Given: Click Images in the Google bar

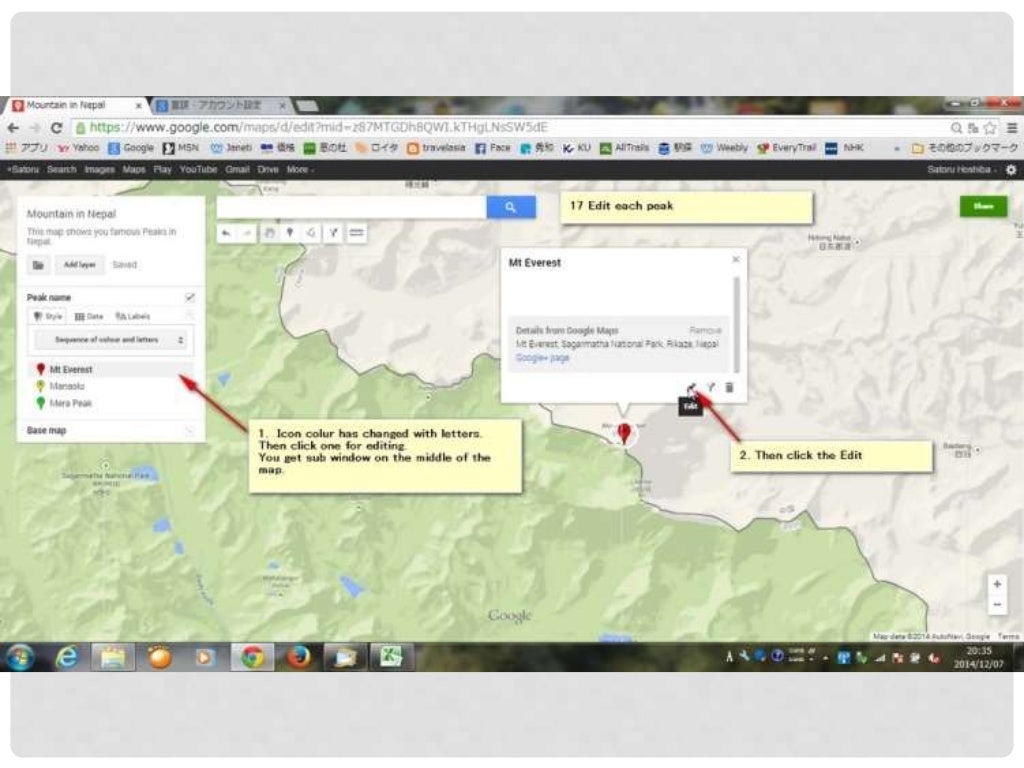Looking at the screenshot, I should [x=99, y=170].
